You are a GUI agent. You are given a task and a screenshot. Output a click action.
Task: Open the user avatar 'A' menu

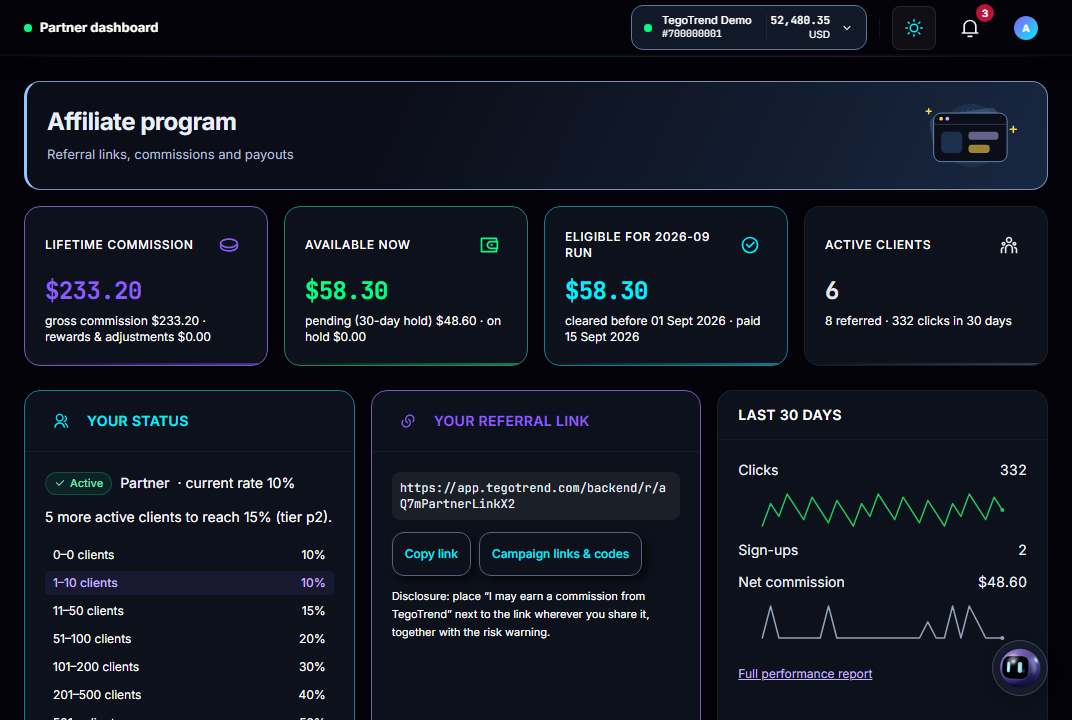1026,28
